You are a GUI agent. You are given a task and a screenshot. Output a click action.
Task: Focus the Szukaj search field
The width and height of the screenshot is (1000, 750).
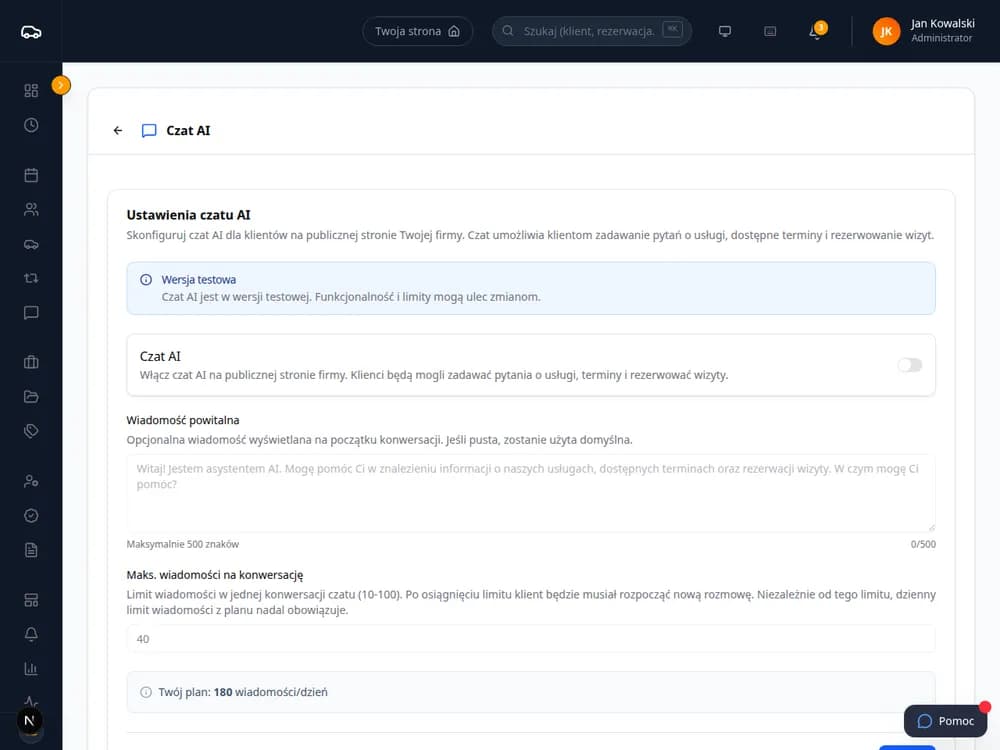tap(592, 31)
